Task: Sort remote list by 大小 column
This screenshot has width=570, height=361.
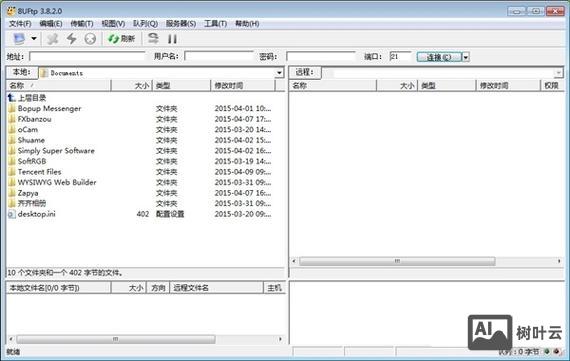Action: click(x=397, y=85)
